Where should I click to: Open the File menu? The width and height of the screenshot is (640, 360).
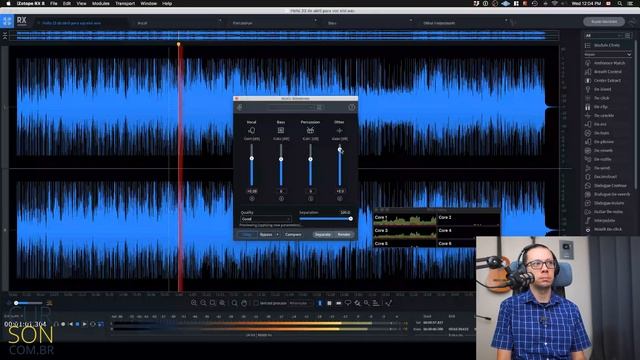click(53, 3)
